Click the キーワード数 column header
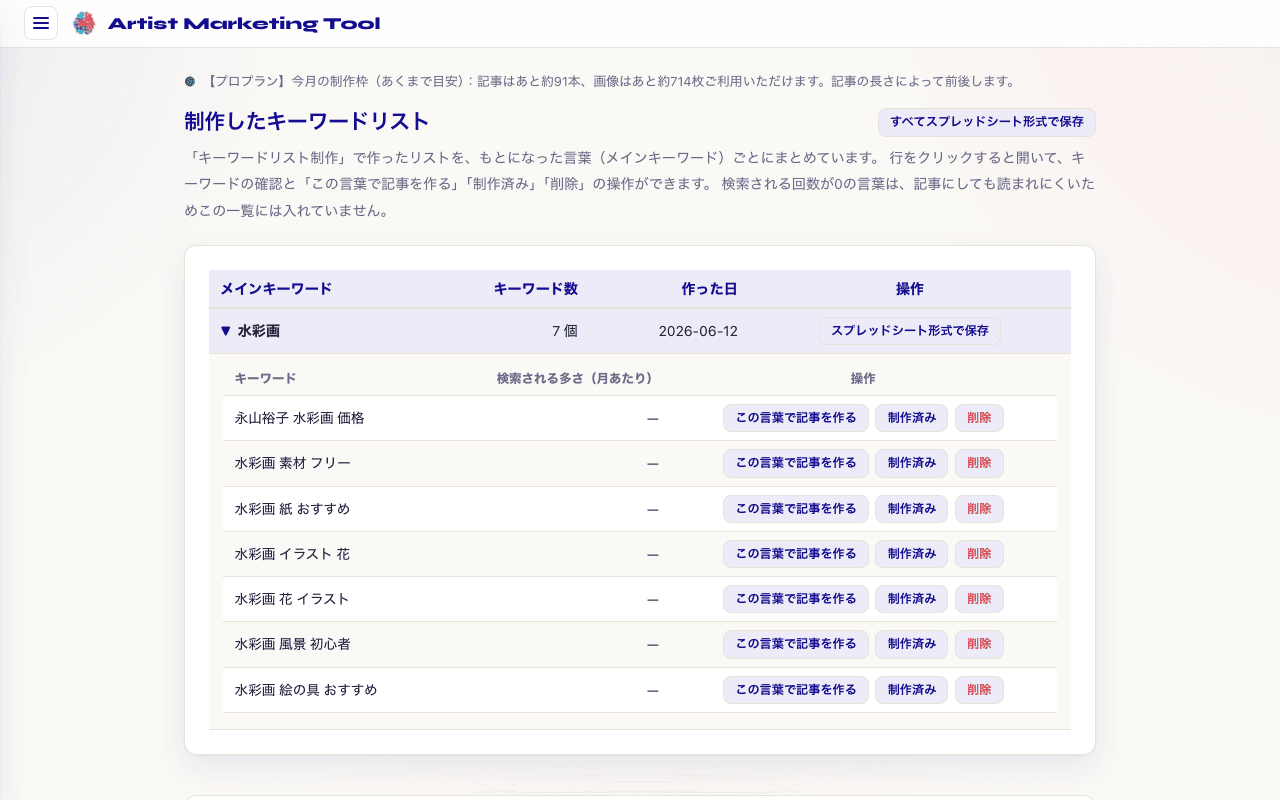The width and height of the screenshot is (1280, 800). coord(535,289)
